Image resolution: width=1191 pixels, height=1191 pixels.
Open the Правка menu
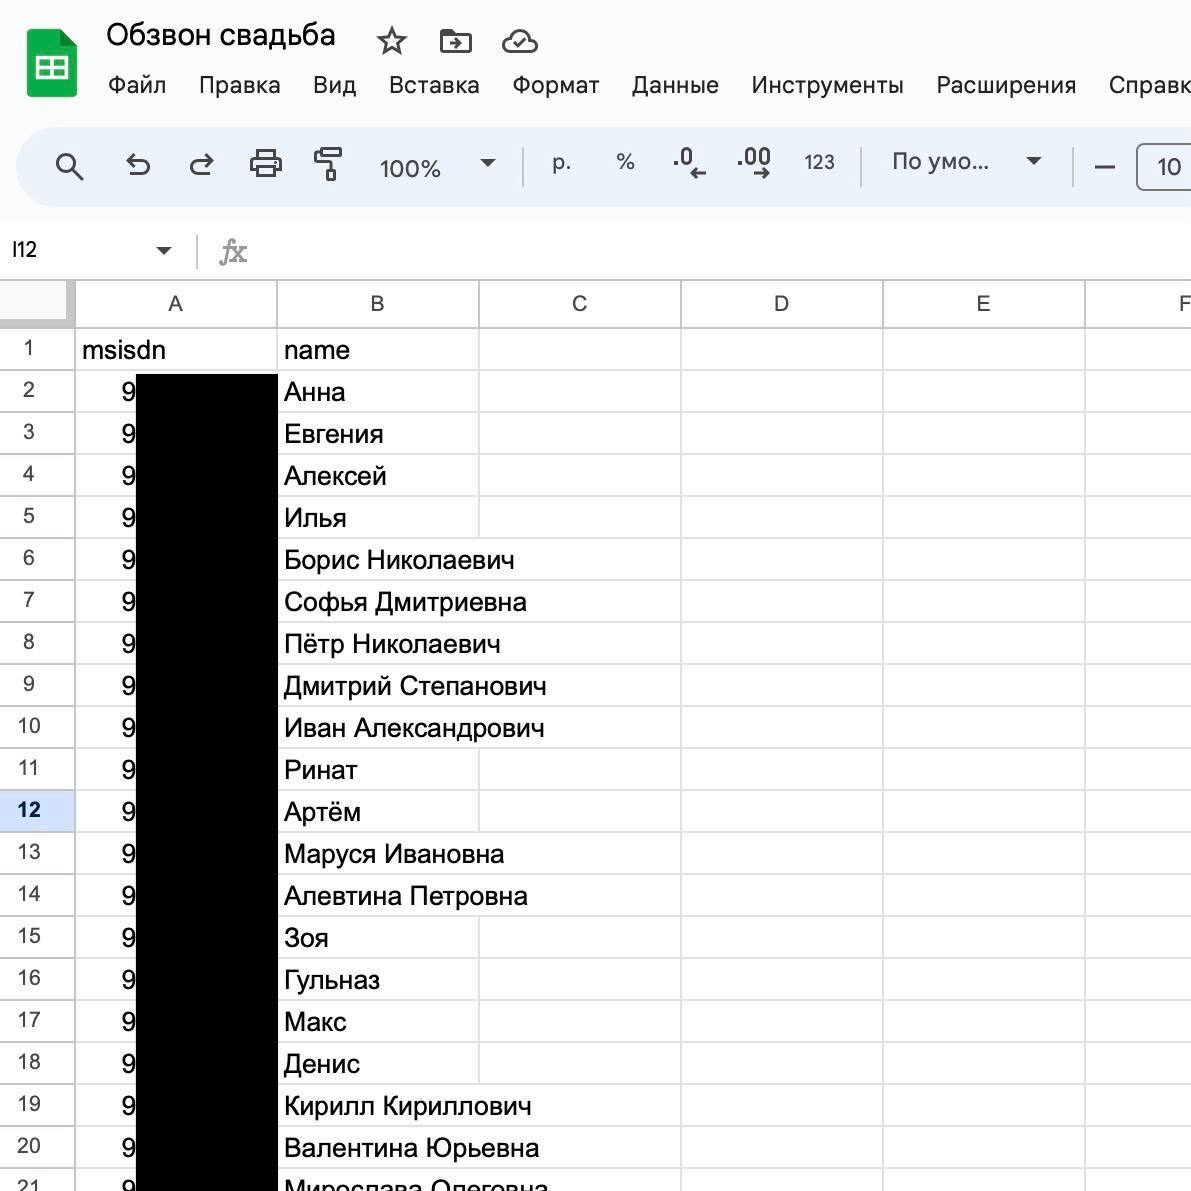pyautogui.click(x=240, y=85)
